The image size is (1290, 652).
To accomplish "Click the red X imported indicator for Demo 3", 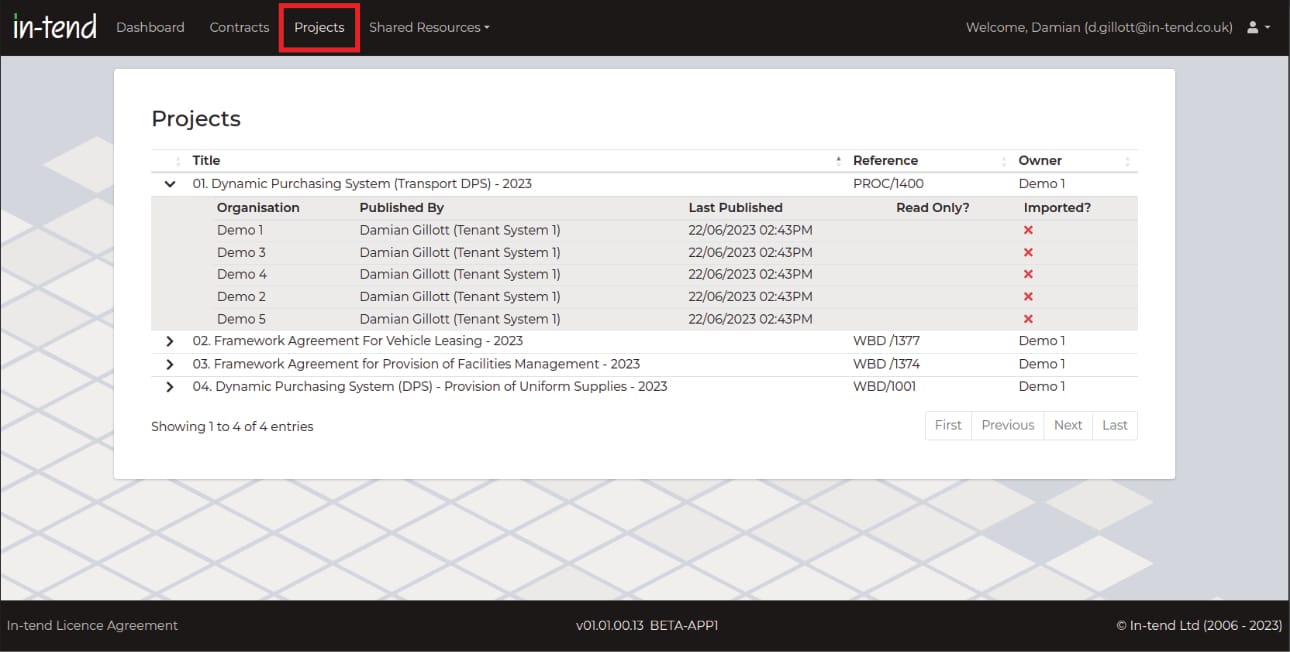I will [x=1027, y=252].
